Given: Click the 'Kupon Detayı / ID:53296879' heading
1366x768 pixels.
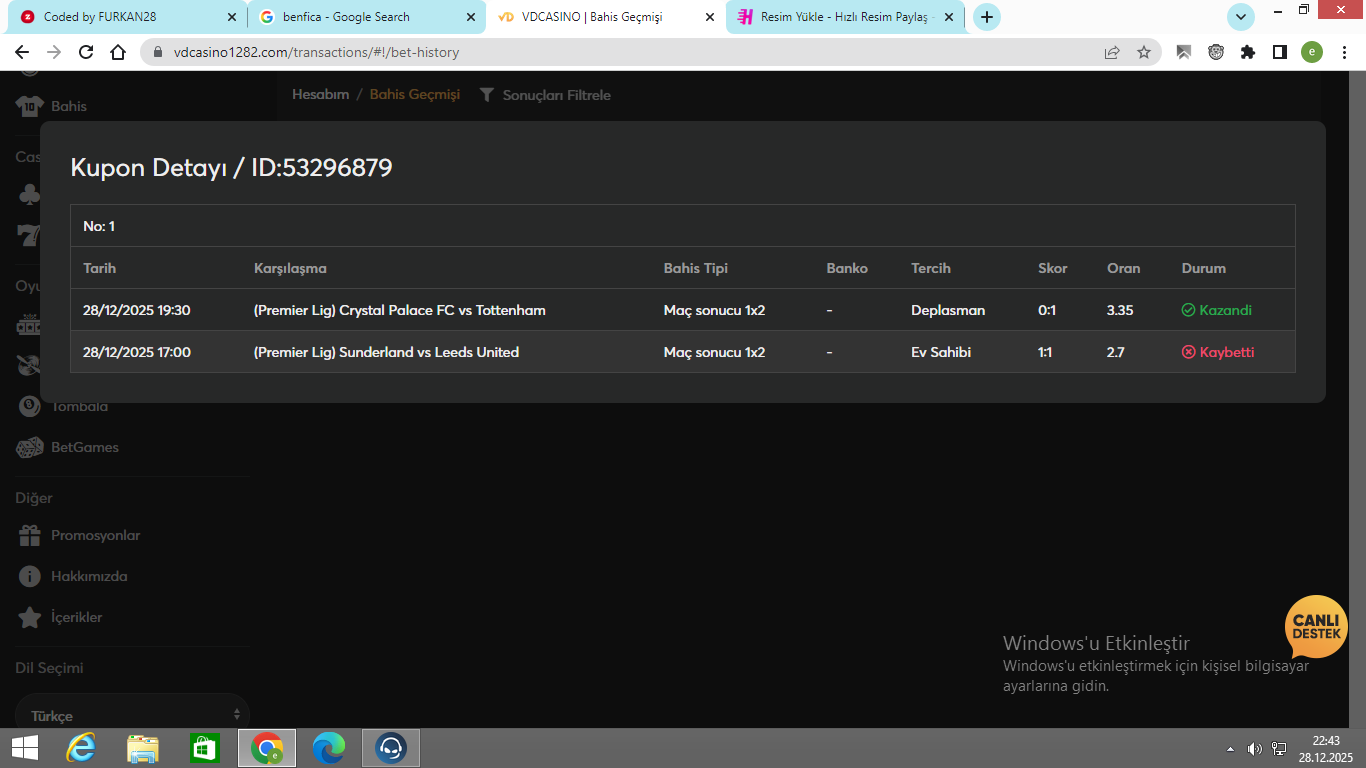Looking at the screenshot, I should coord(231,168).
